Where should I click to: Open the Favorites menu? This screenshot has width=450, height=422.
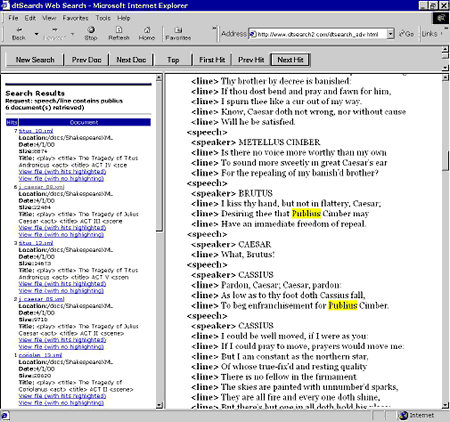75,18
